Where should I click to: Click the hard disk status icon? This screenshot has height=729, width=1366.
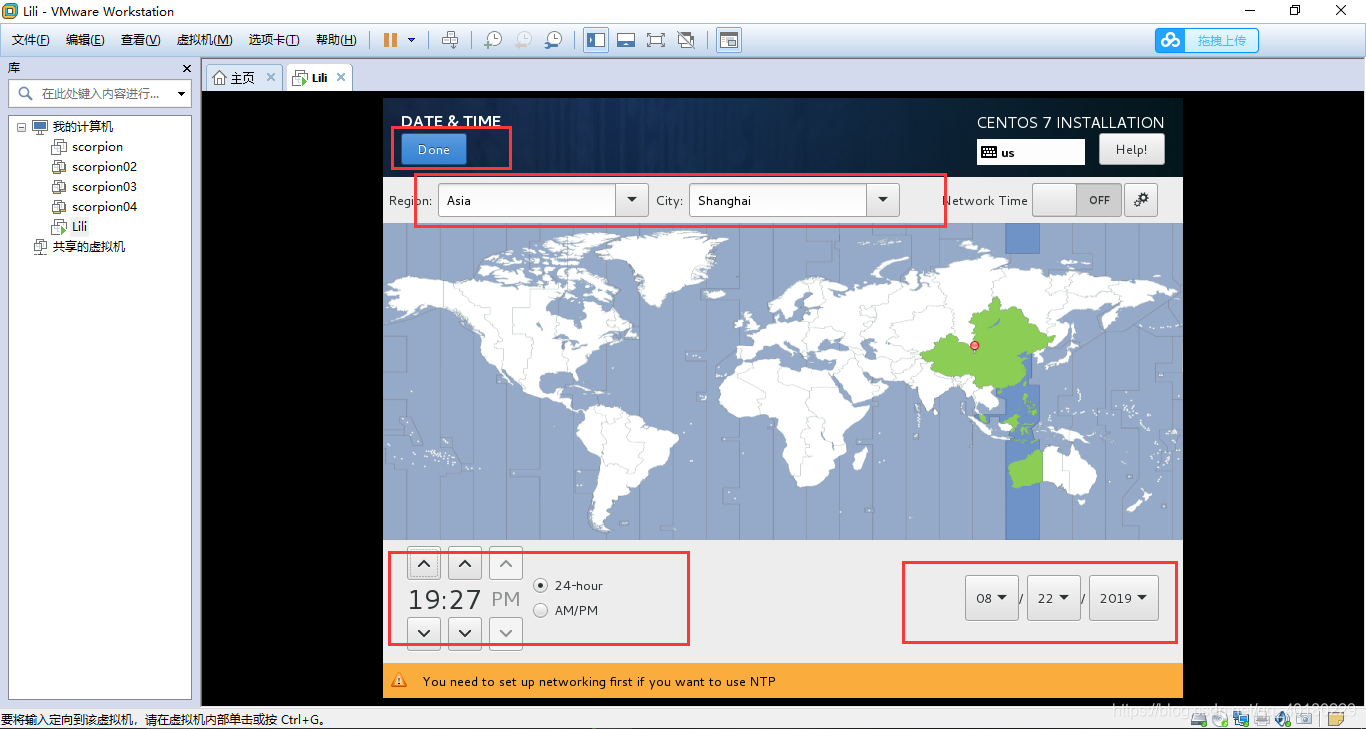[x=1198, y=718]
